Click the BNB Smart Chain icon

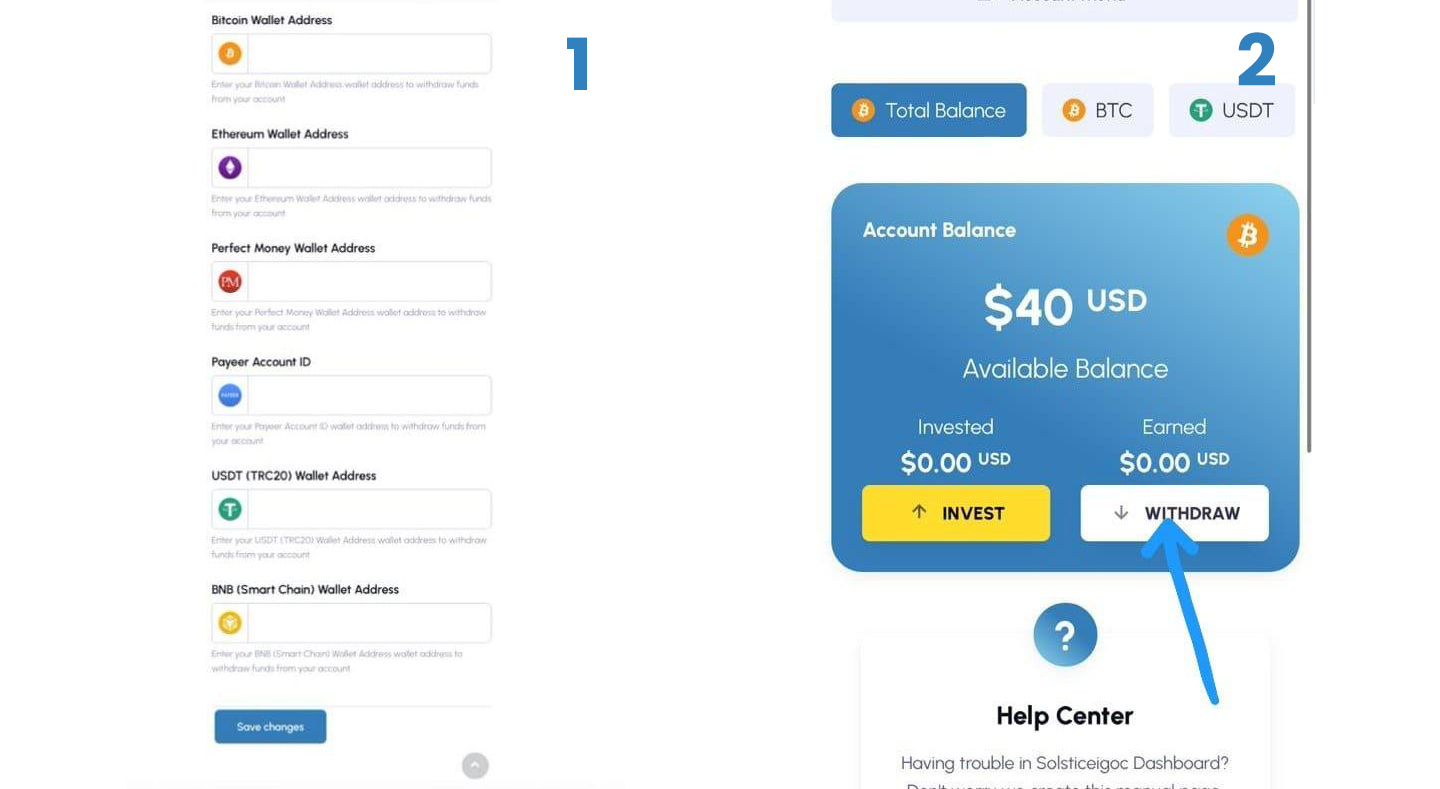point(230,624)
